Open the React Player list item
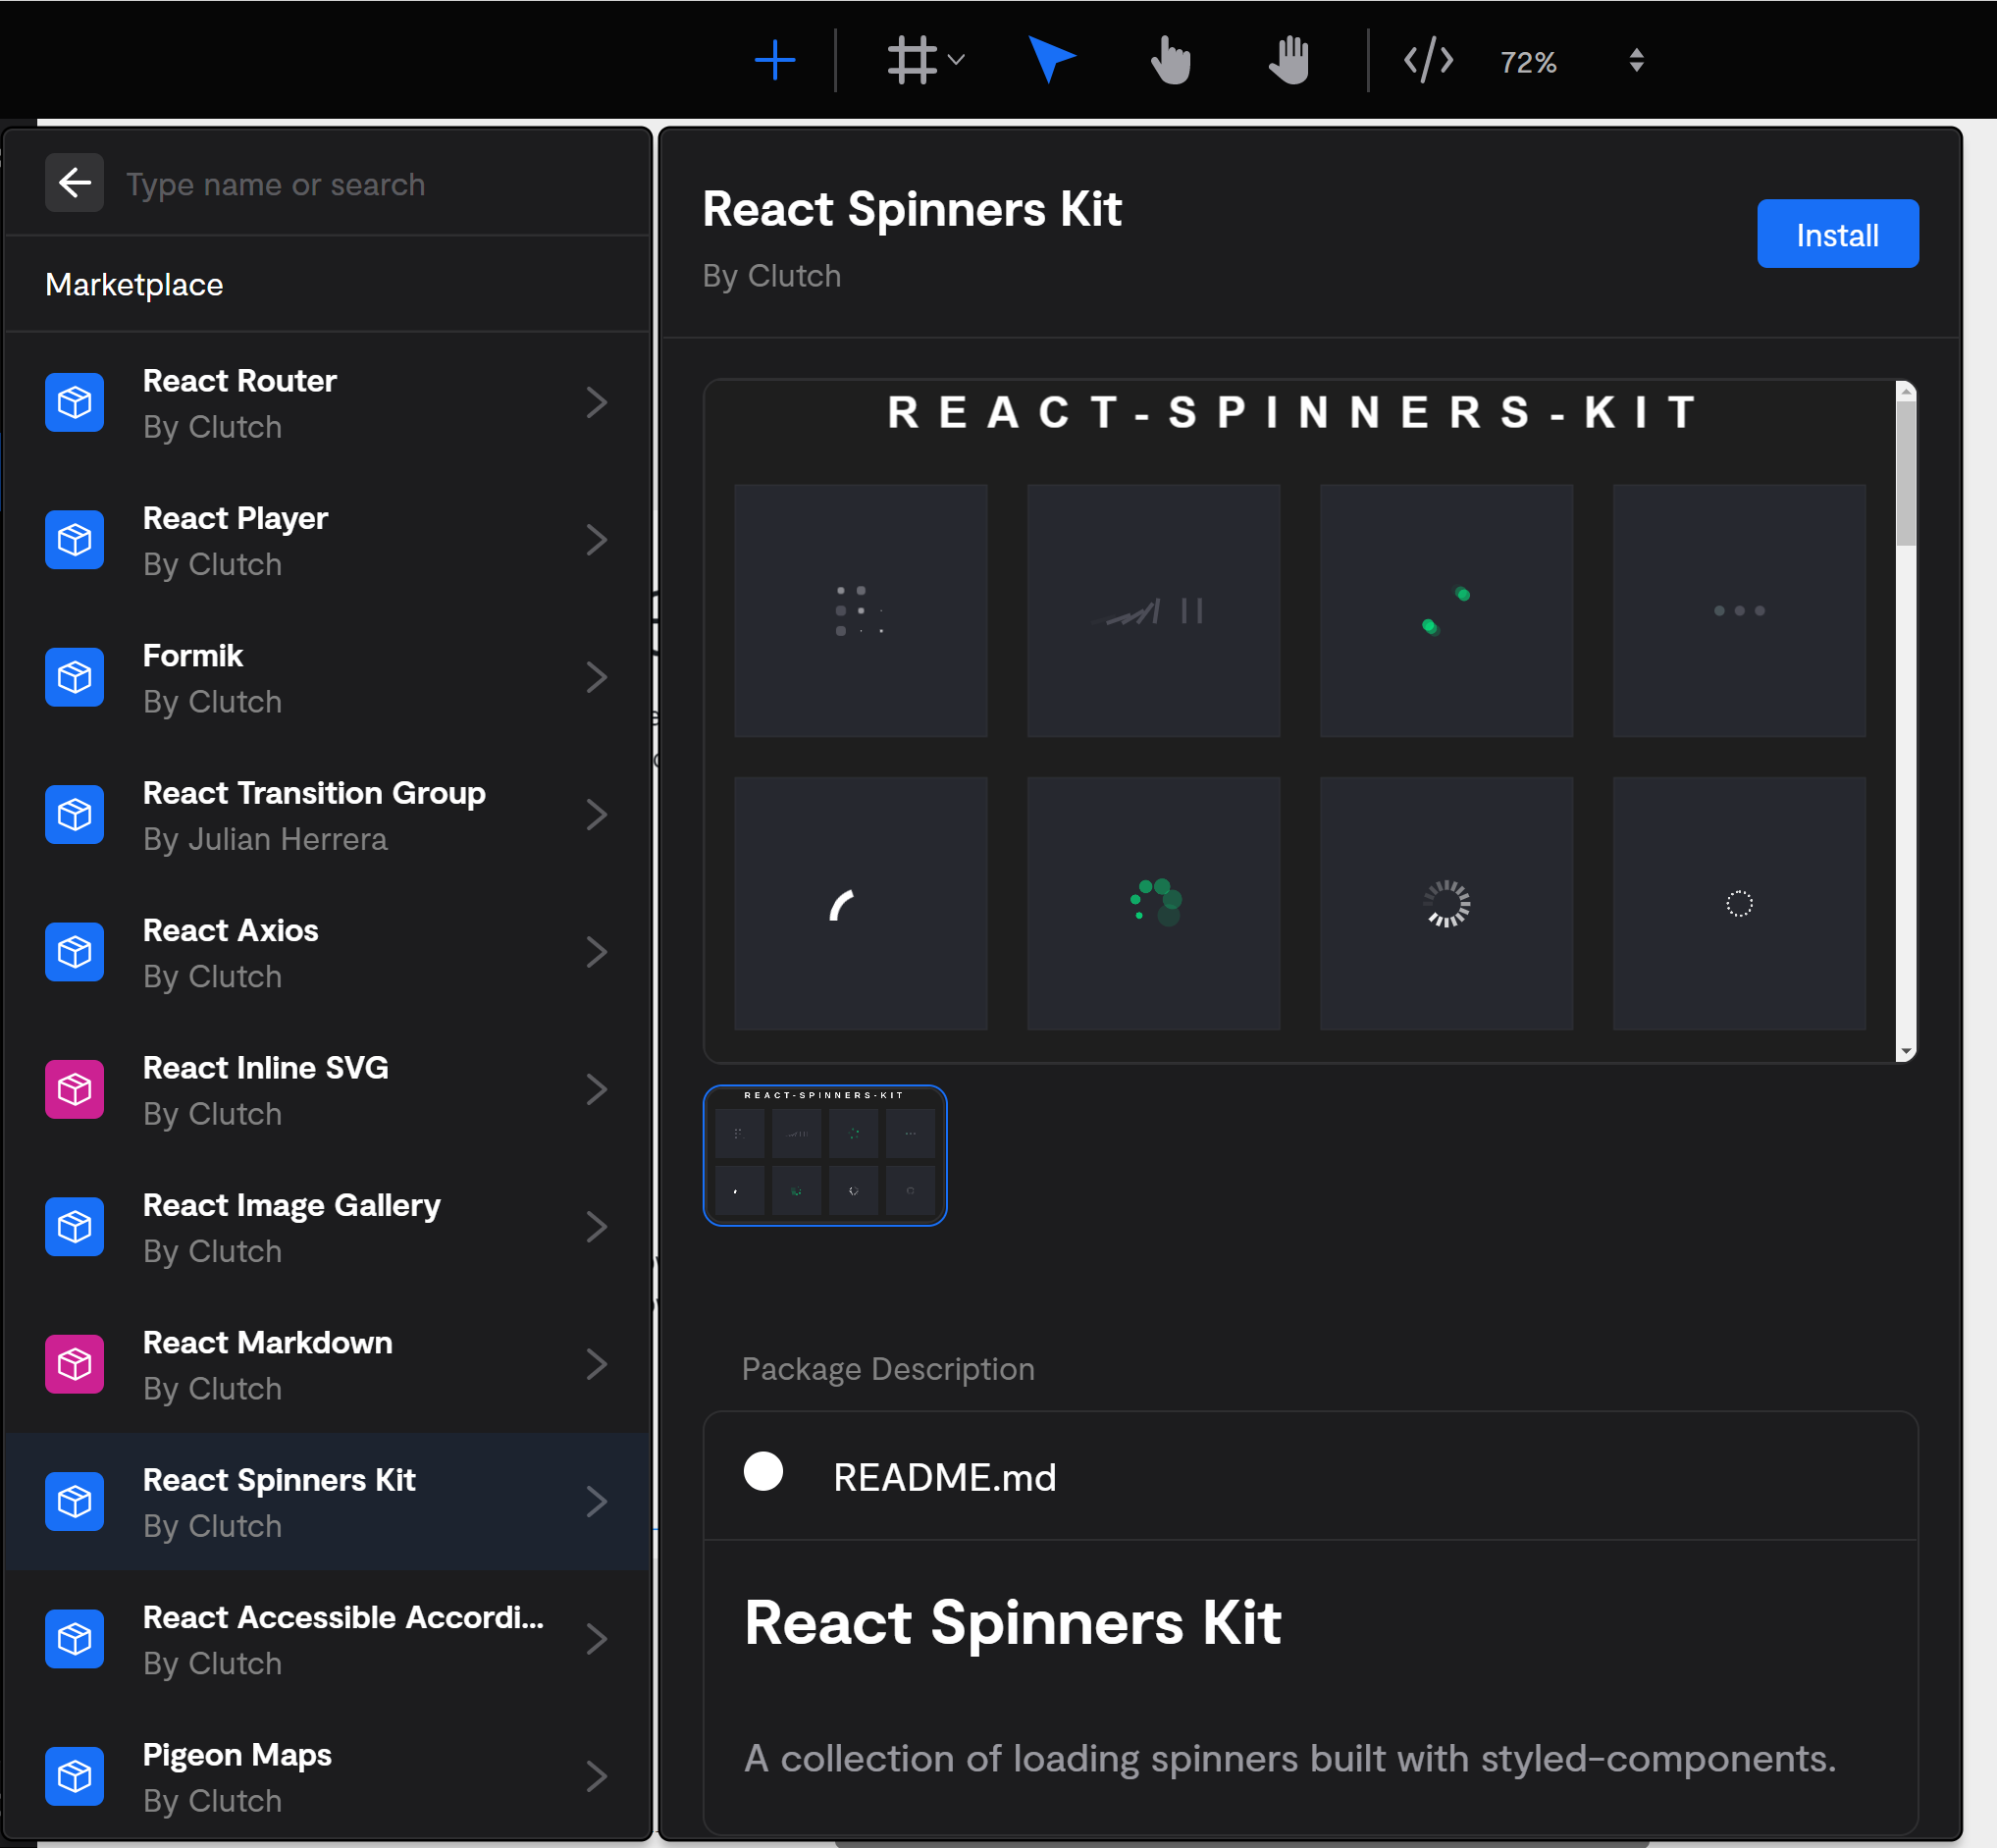 [x=235, y=540]
